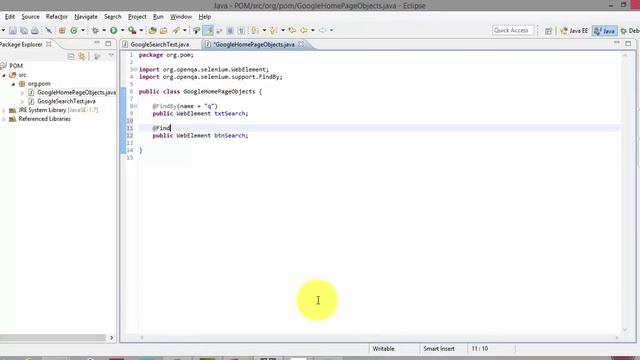Click the New Java Class green icon

point(74,31)
